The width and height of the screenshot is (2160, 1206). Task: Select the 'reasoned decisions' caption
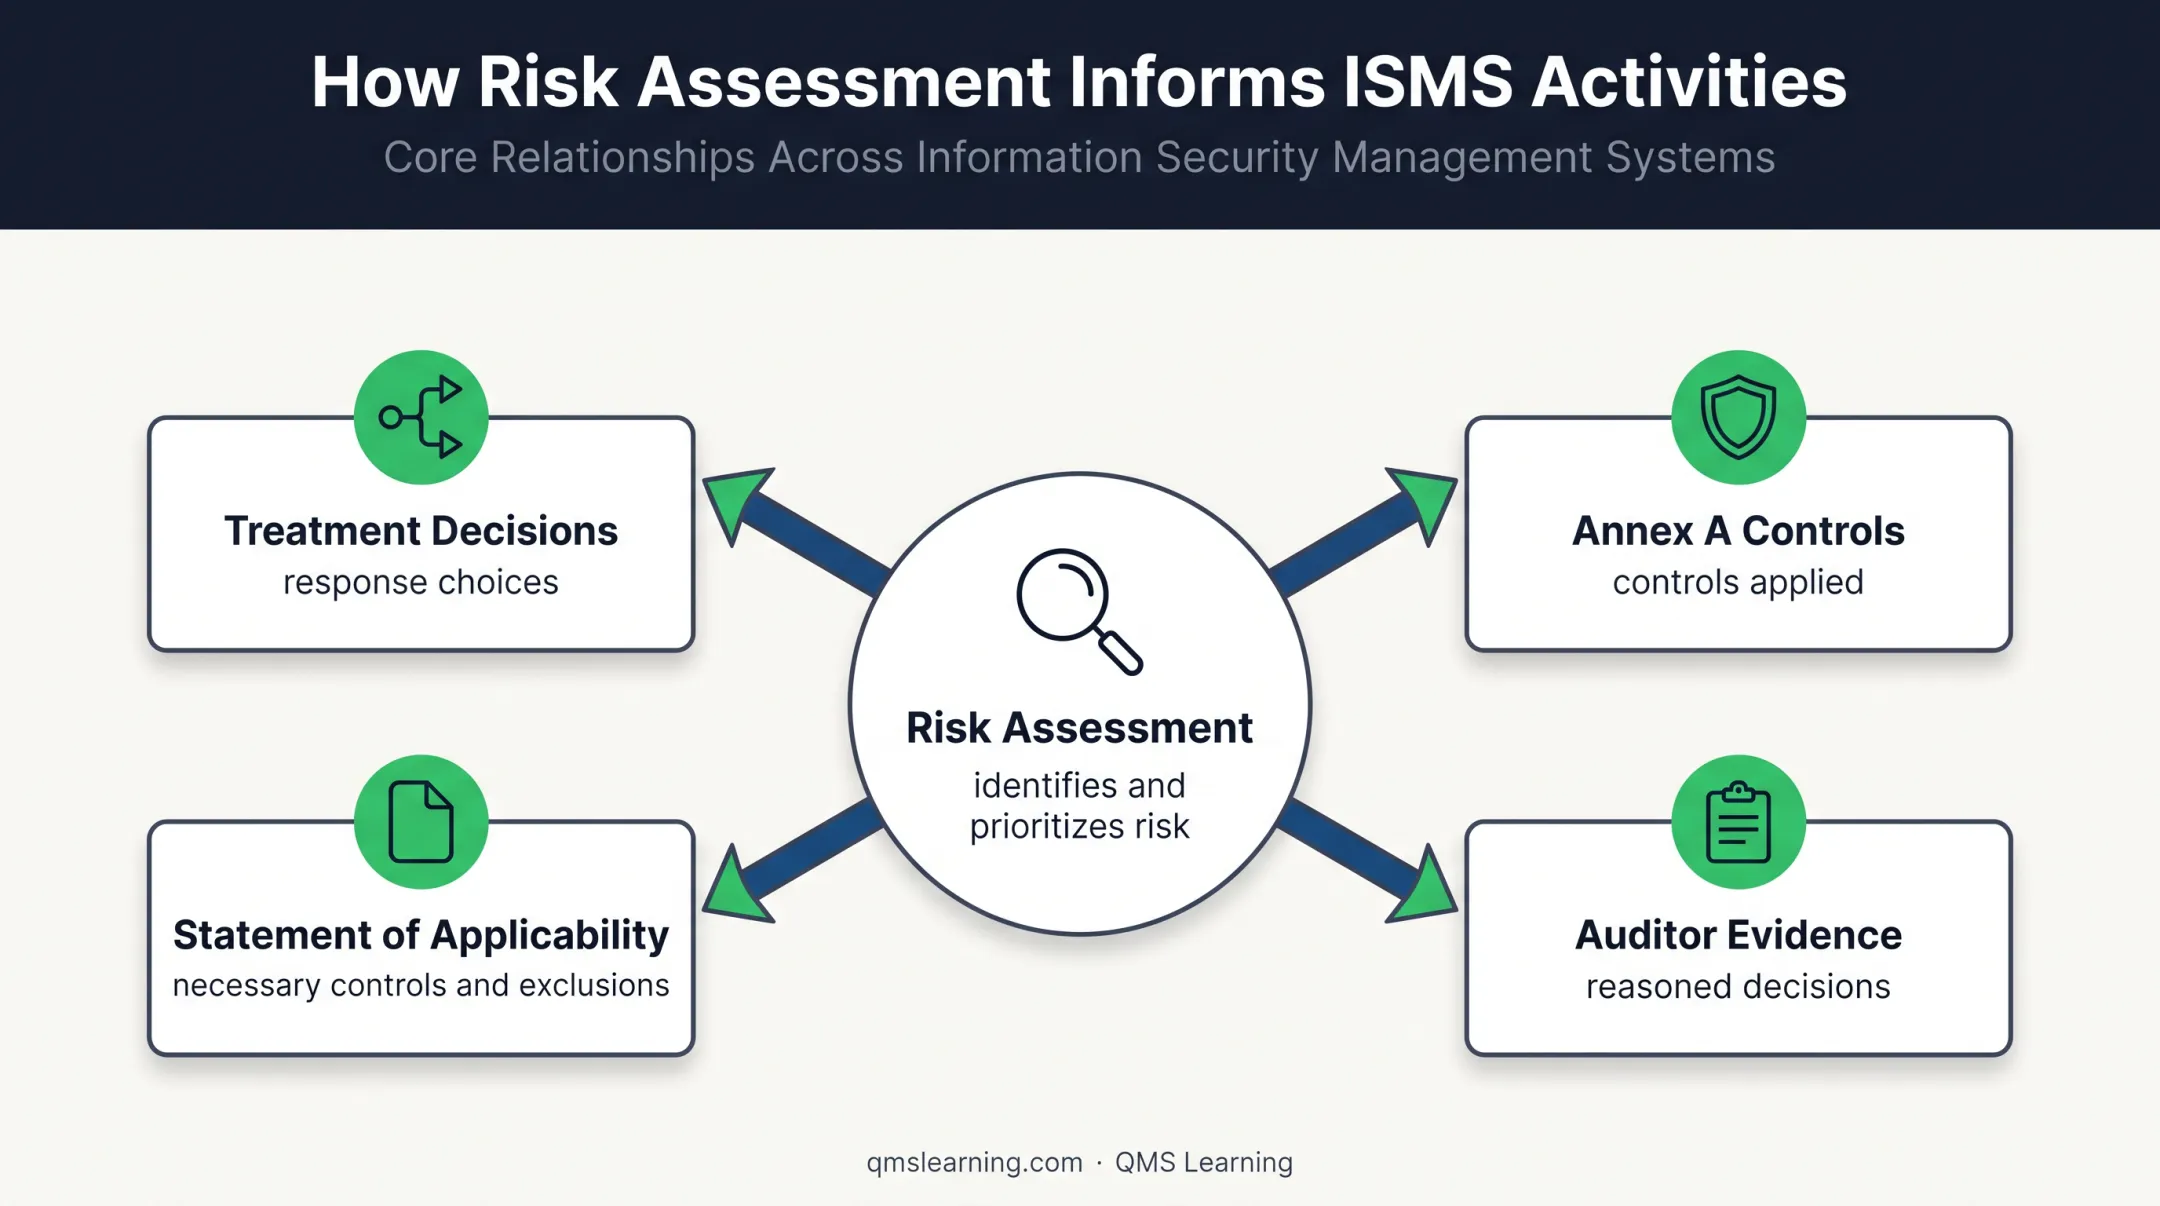click(1738, 987)
